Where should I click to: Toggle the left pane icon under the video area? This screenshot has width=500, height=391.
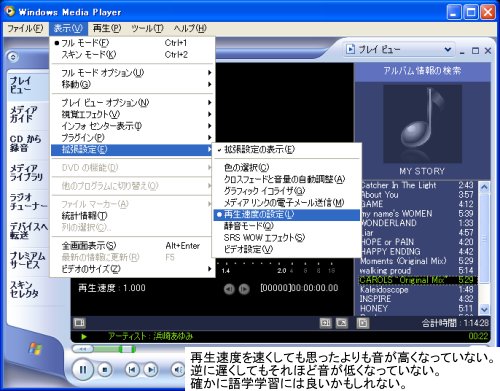click(x=79, y=322)
